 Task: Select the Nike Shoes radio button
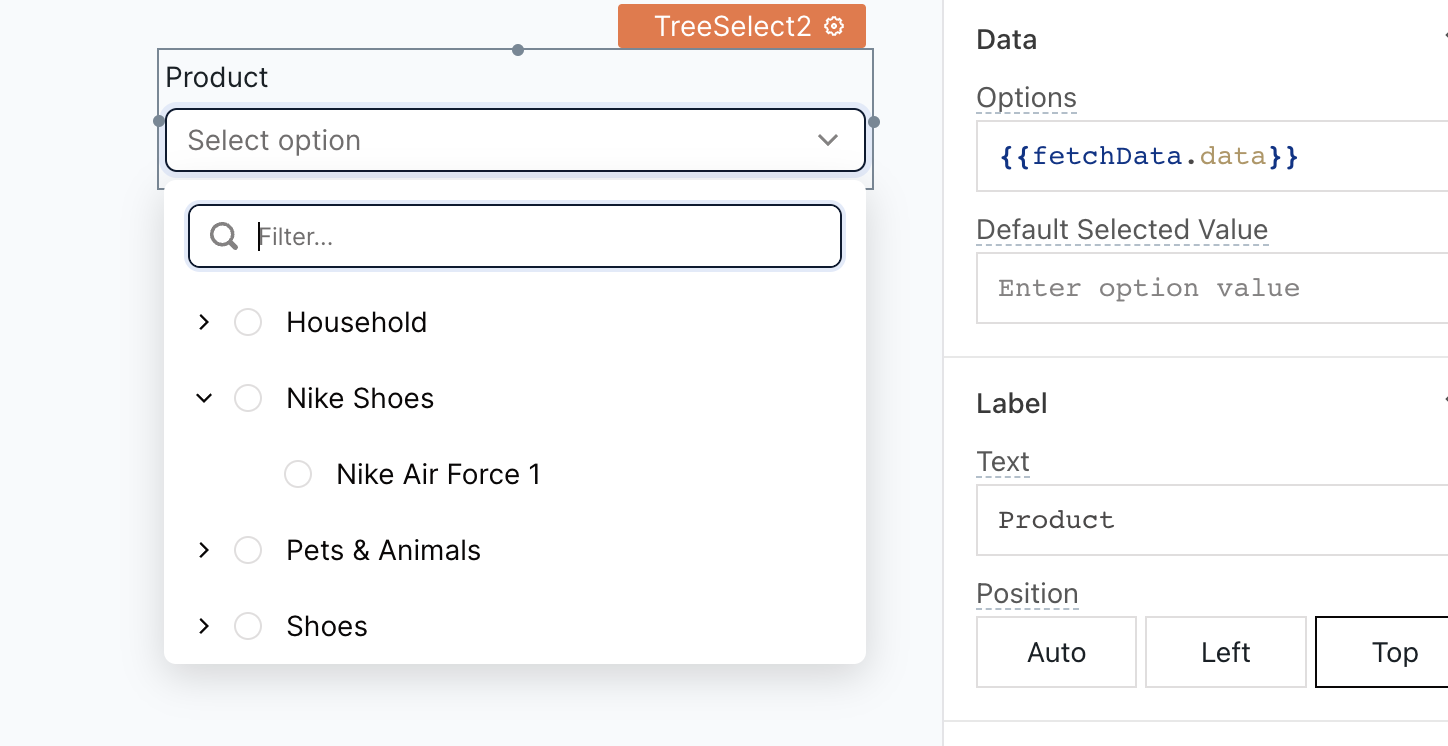248,398
